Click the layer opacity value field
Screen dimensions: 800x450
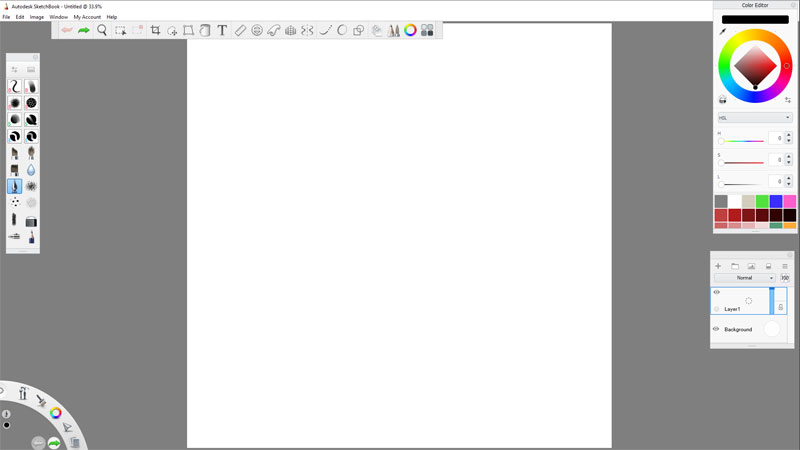[785, 278]
